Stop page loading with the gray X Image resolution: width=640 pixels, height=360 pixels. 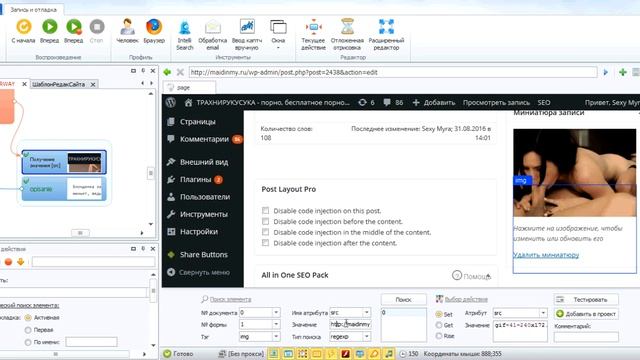click(180, 72)
